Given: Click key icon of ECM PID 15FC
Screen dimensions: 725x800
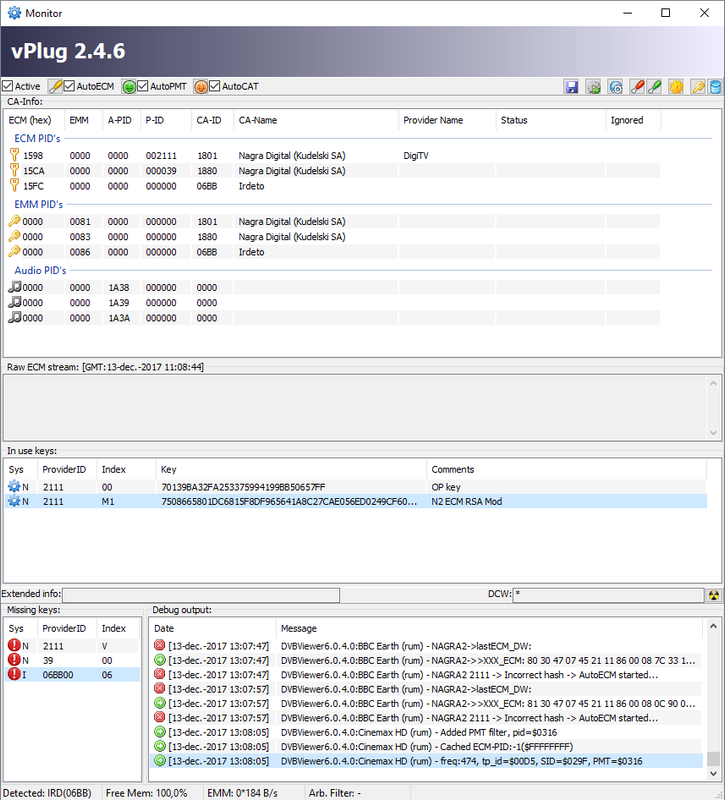Looking at the screenshot, I should pyautogui.click(x=14, y=185).
